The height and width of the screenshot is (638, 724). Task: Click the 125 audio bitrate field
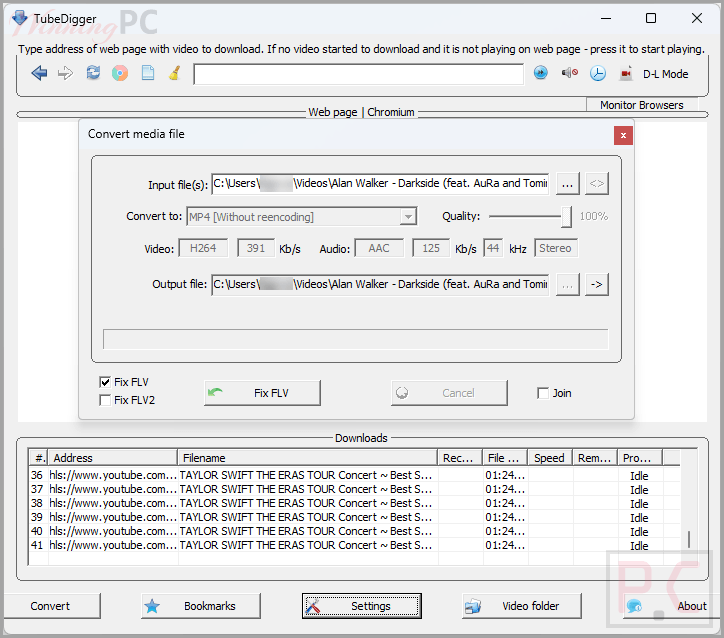[x=431, y=248]
